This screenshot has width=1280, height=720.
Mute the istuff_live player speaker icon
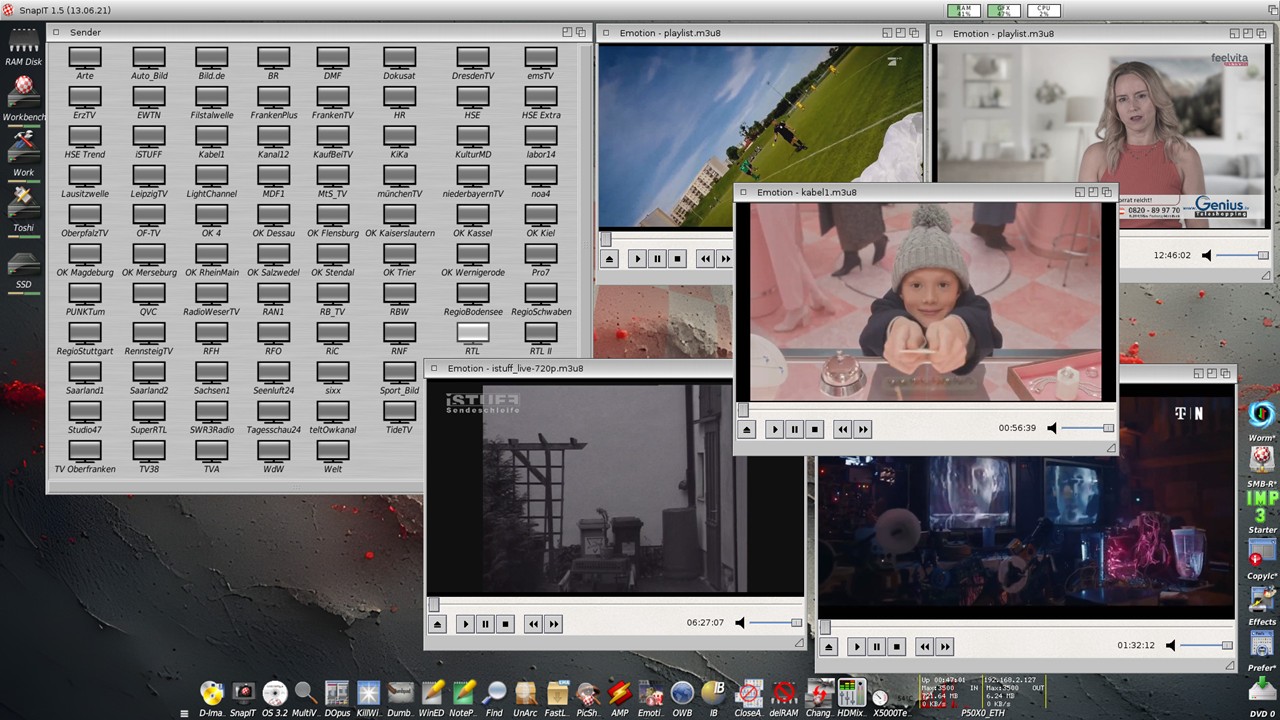(x=740, y=623)
